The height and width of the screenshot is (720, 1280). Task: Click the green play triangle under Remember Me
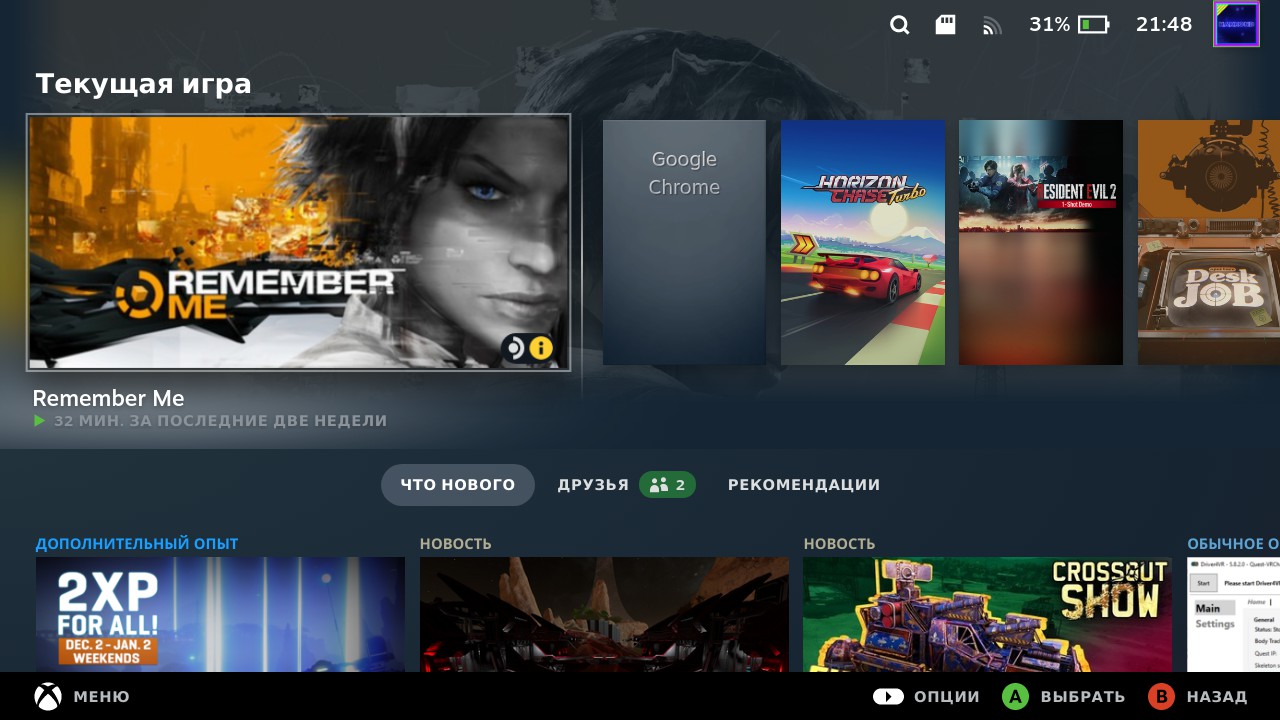(x=39, y=421)
